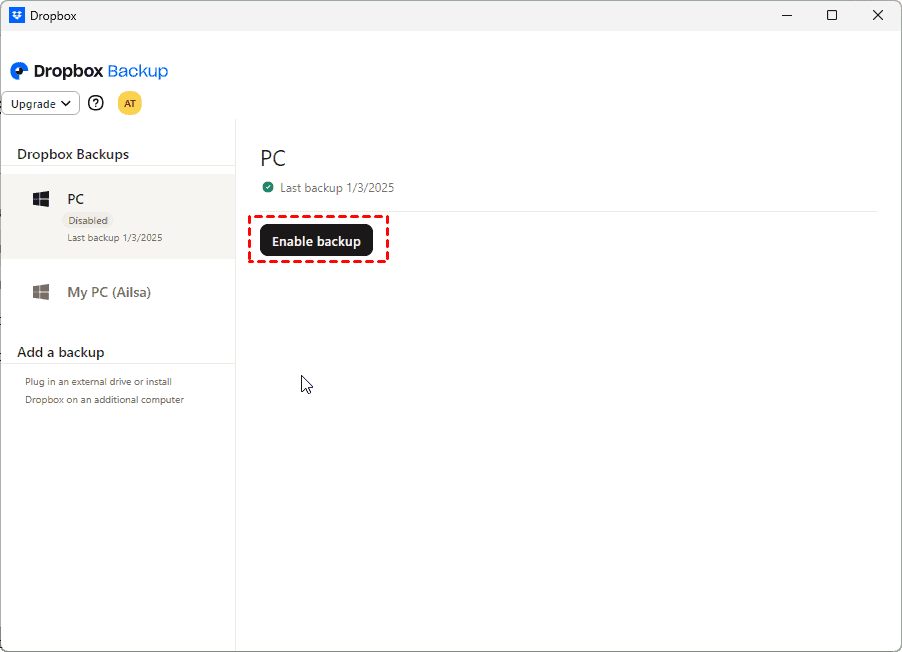
Task: Close the Dropbox window
Action: pyautogui.click(x=878, y=16)
